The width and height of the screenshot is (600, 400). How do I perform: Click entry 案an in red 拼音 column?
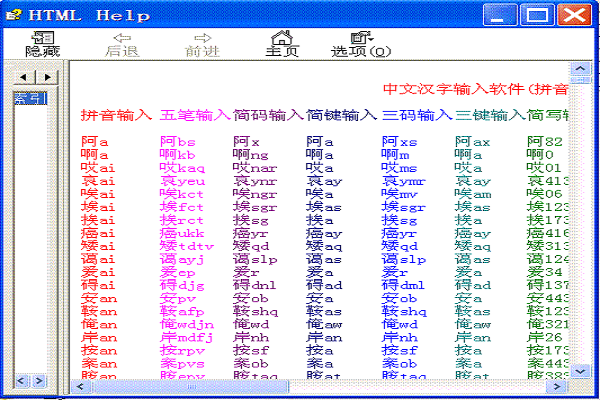click(99, 363)
